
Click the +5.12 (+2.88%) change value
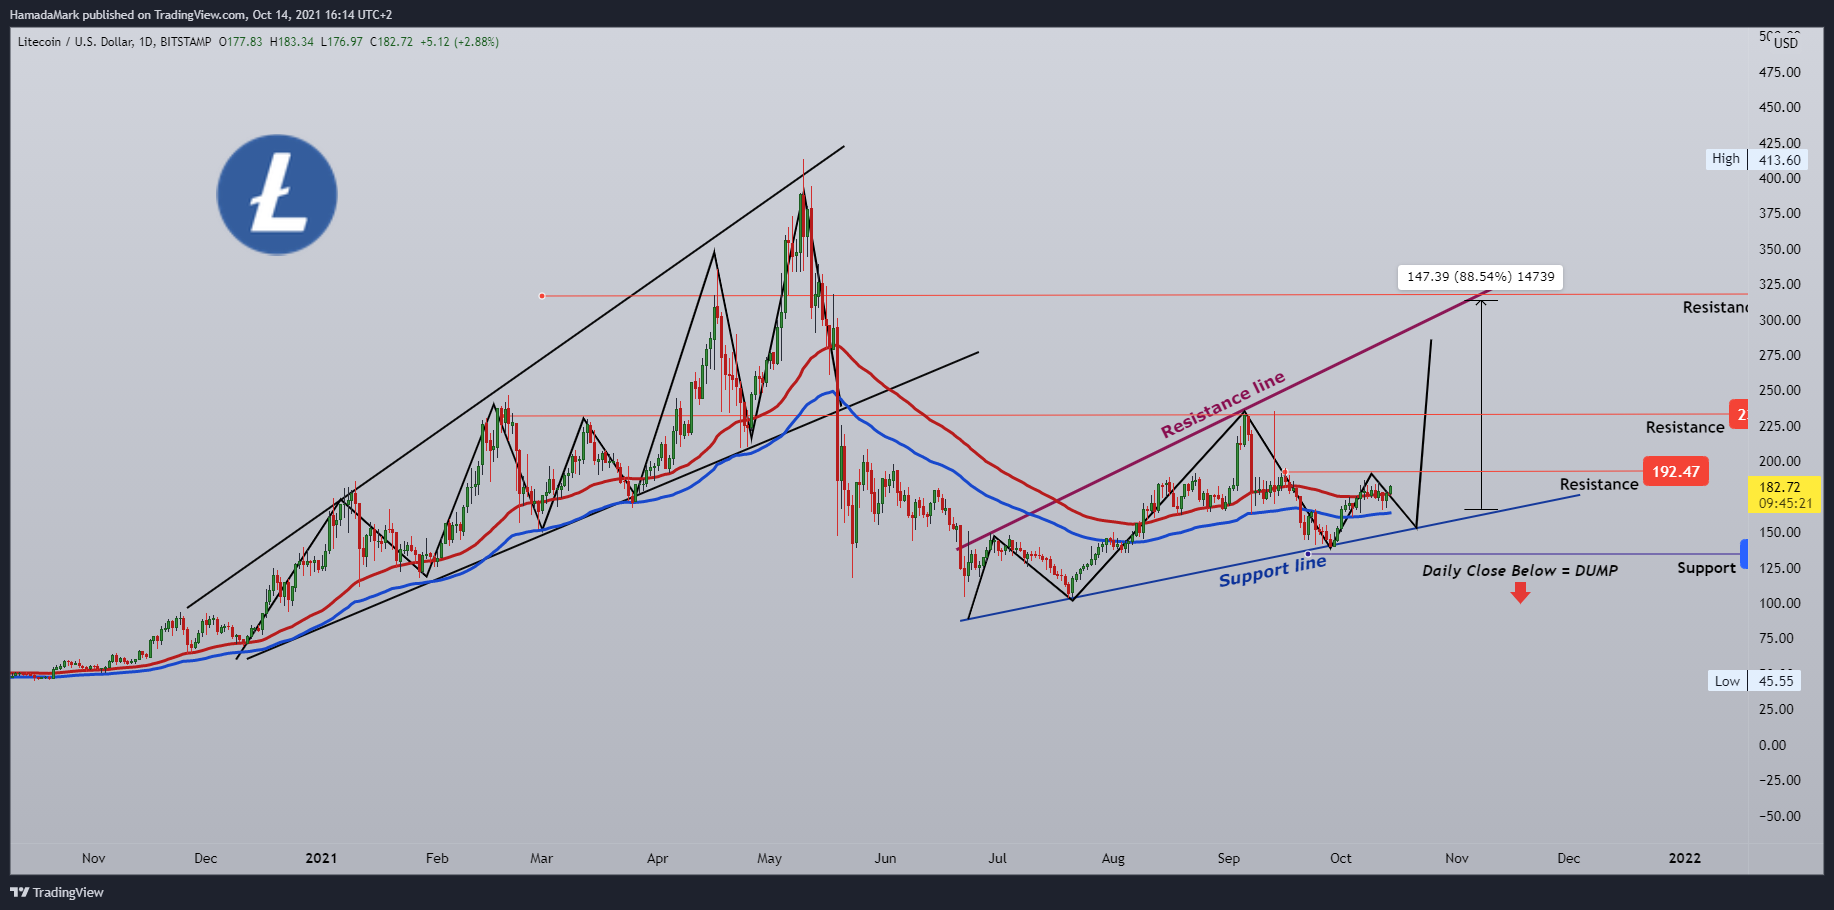click(459, 42)
